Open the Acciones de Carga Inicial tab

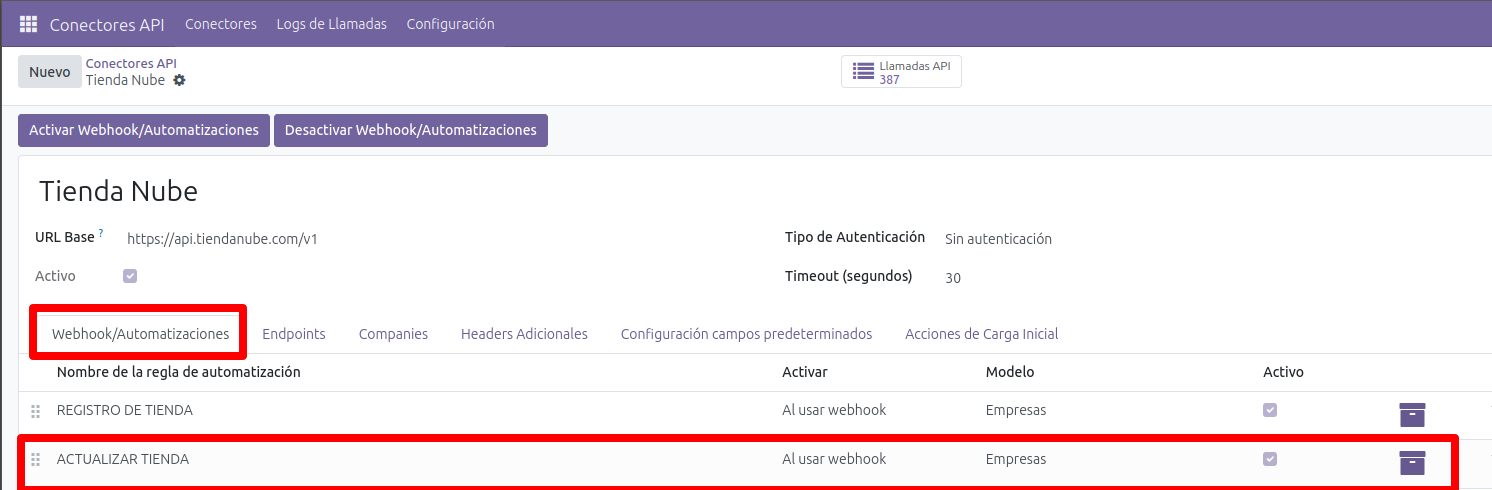point(982,334)
